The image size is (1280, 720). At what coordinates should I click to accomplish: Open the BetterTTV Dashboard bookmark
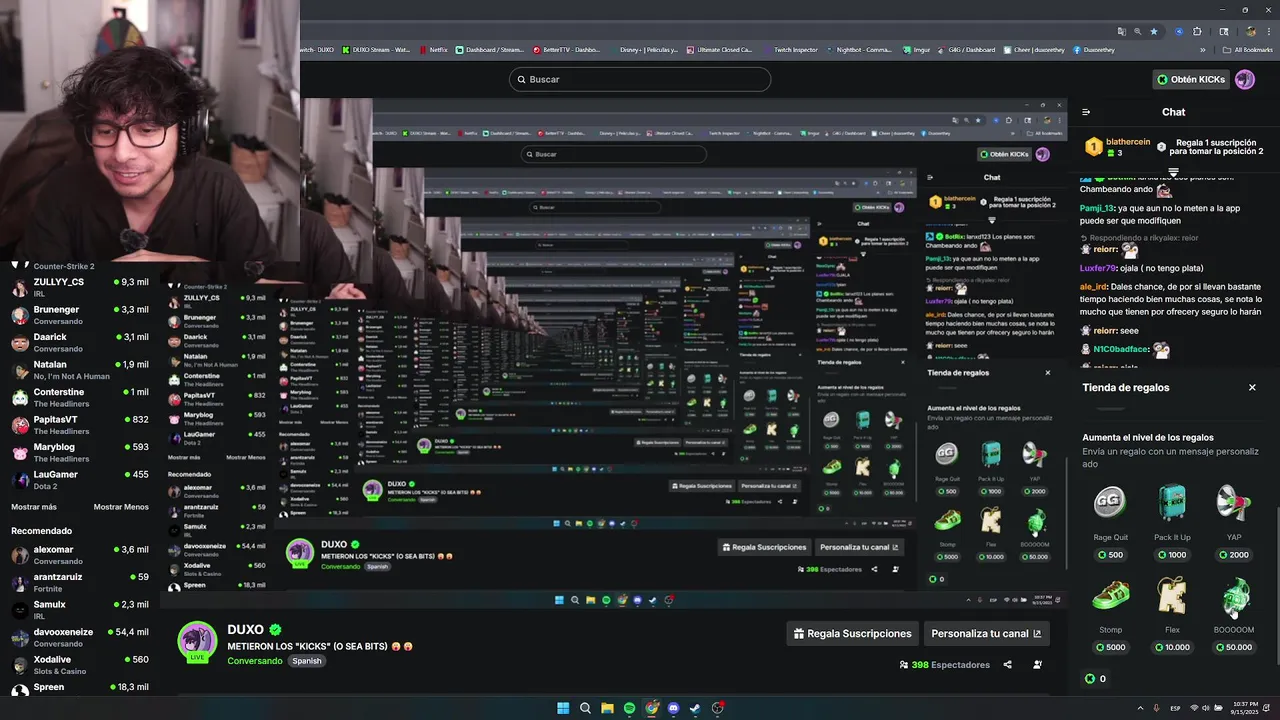coord(565,49)
